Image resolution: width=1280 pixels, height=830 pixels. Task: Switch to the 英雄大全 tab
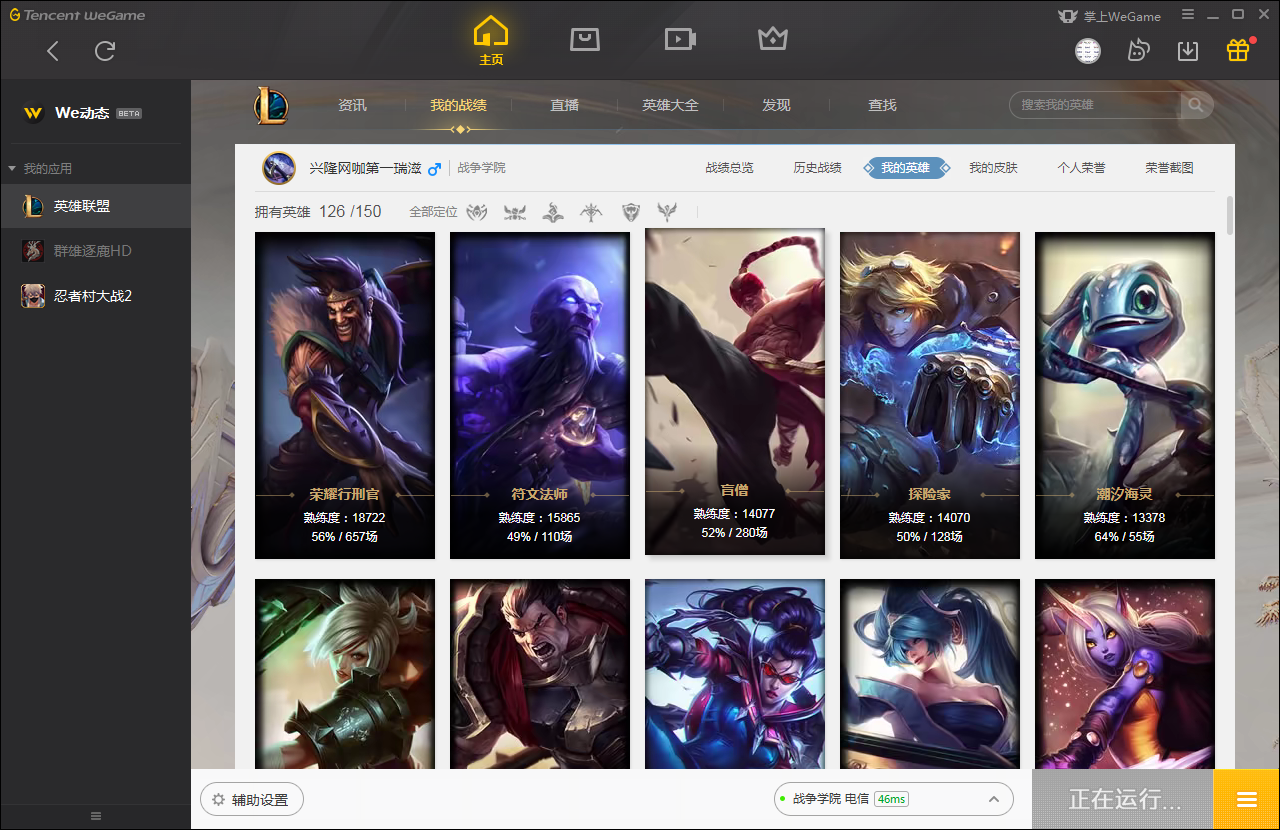click(671, 105)
